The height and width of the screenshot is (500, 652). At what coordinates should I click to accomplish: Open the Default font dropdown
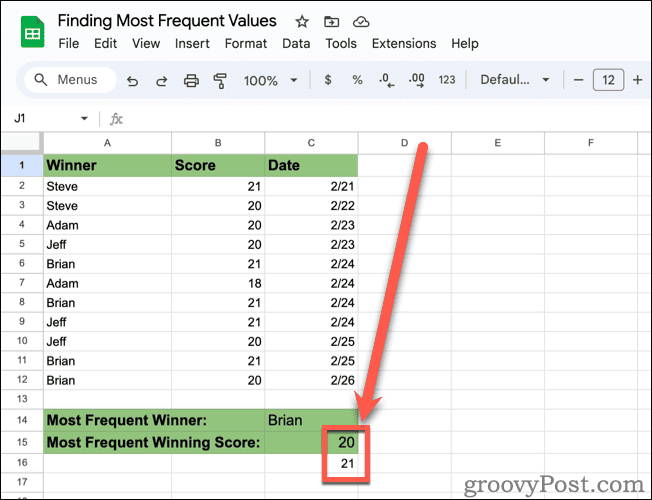(x=515, y=79)
